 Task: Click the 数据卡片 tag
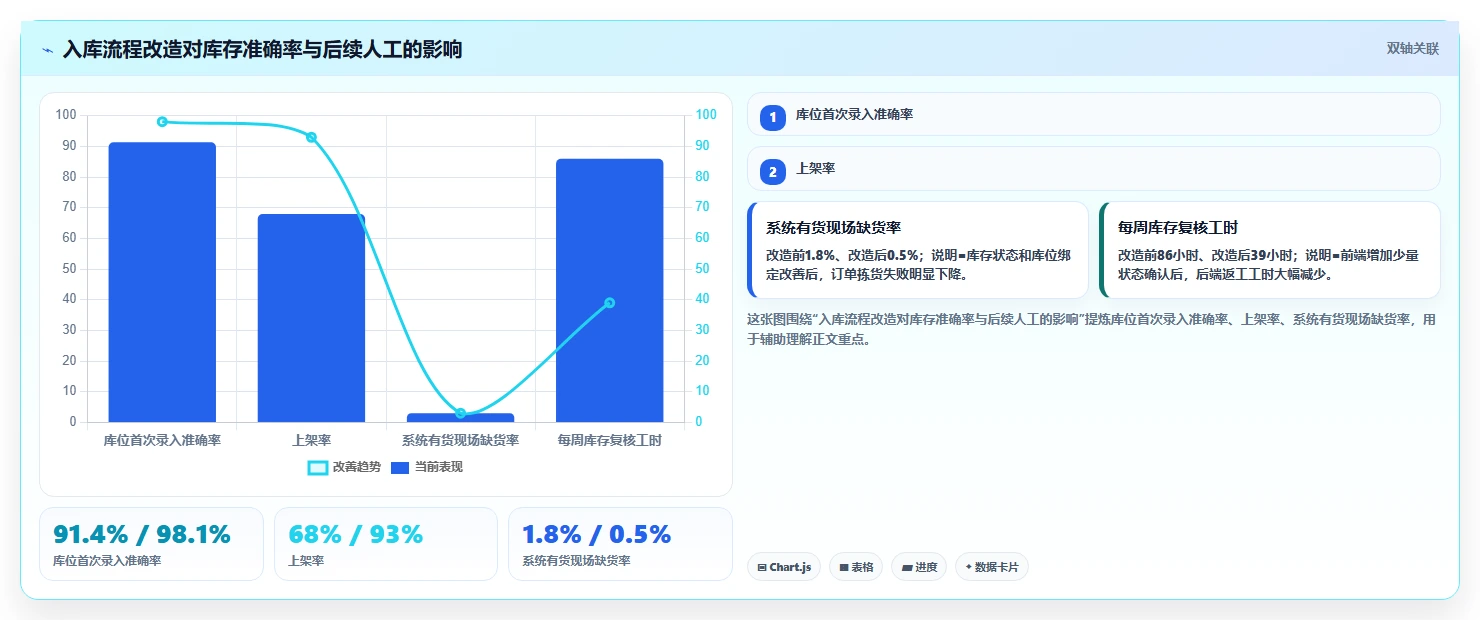click(992, 567)
